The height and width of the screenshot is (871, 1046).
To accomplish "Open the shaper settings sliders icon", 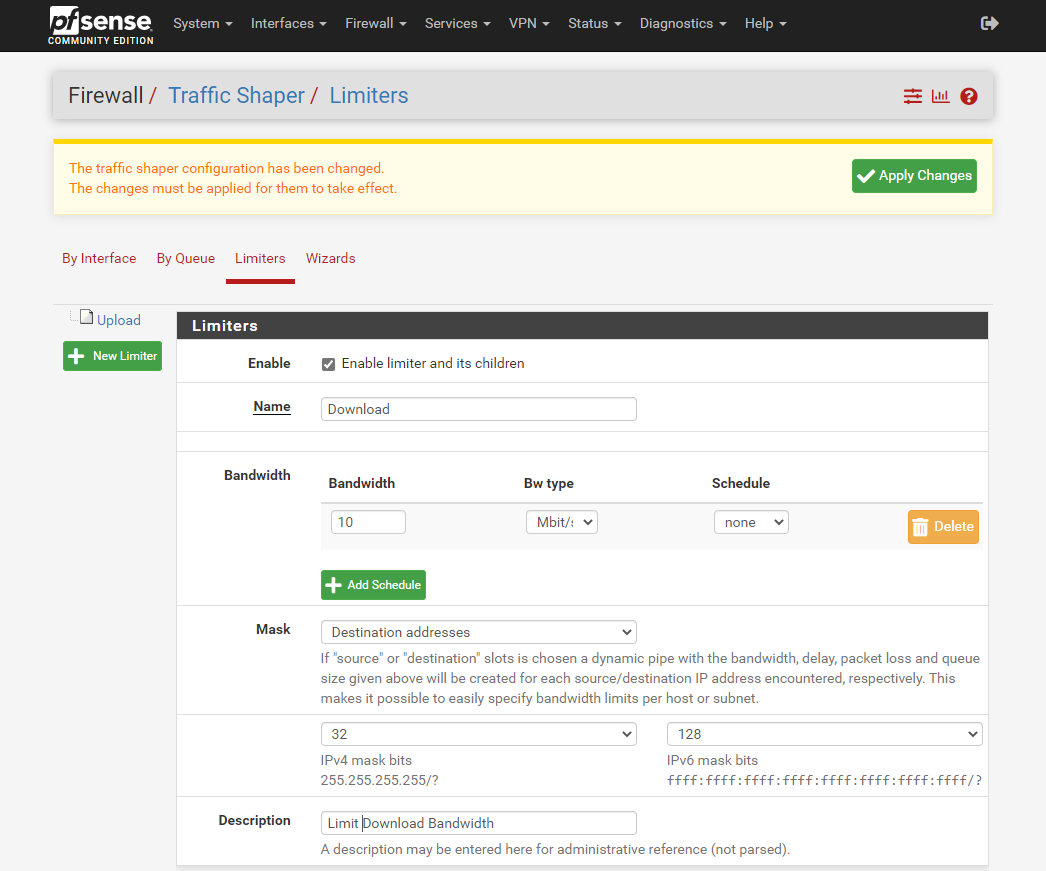I will pos(912,96).
